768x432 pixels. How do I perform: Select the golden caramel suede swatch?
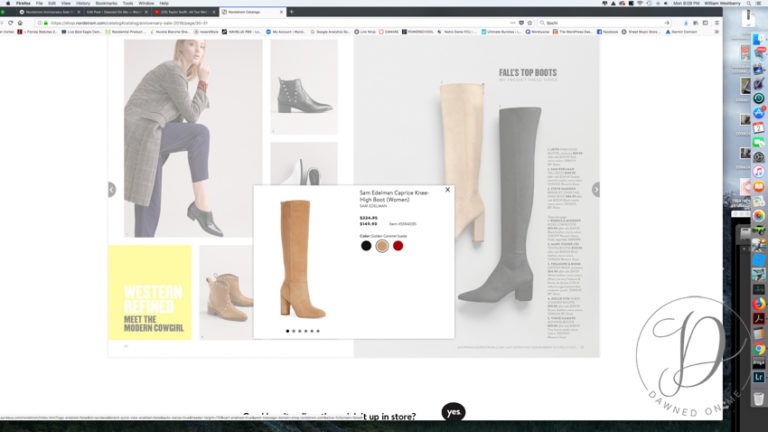(x=382, y=246)
